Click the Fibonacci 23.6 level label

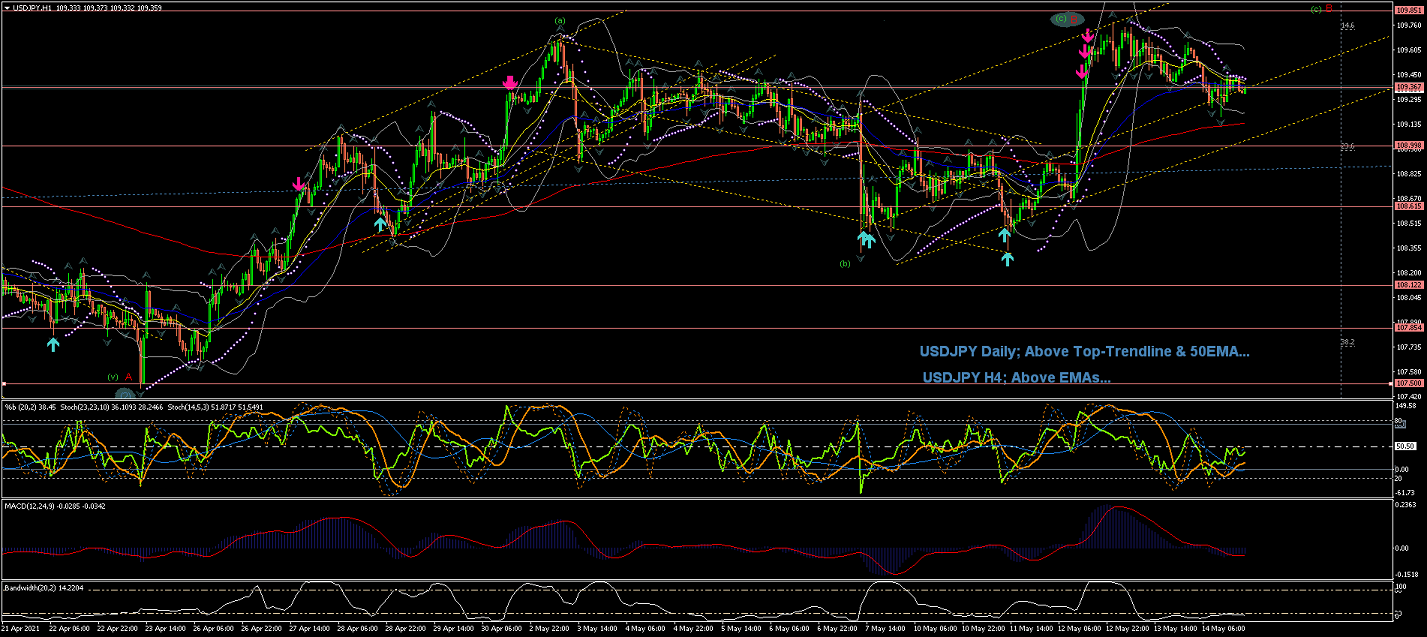pyautogui.click(x=1348, y=147)
